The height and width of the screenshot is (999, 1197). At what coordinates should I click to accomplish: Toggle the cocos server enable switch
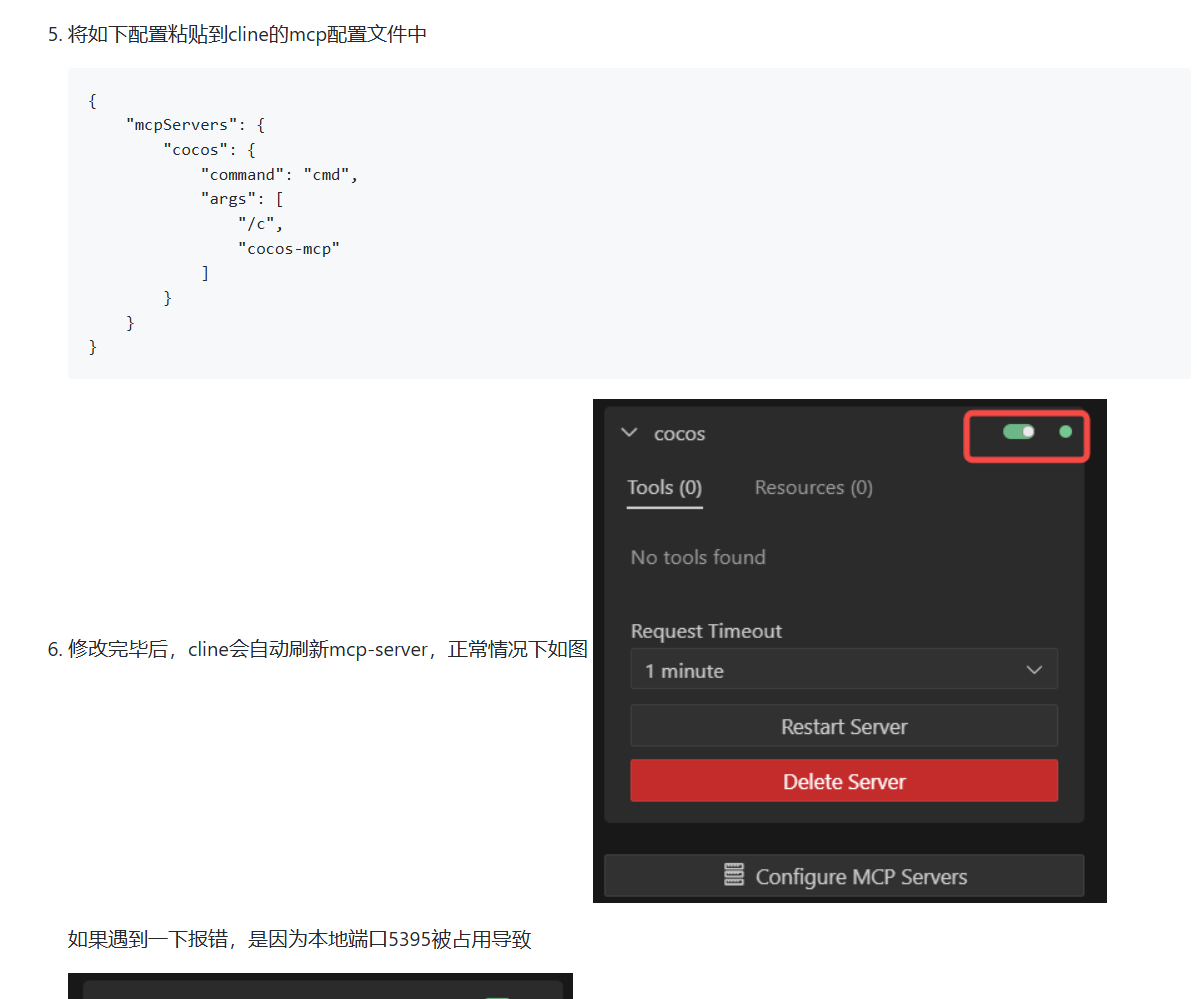pyautogui.click(x=1018, y=432)
